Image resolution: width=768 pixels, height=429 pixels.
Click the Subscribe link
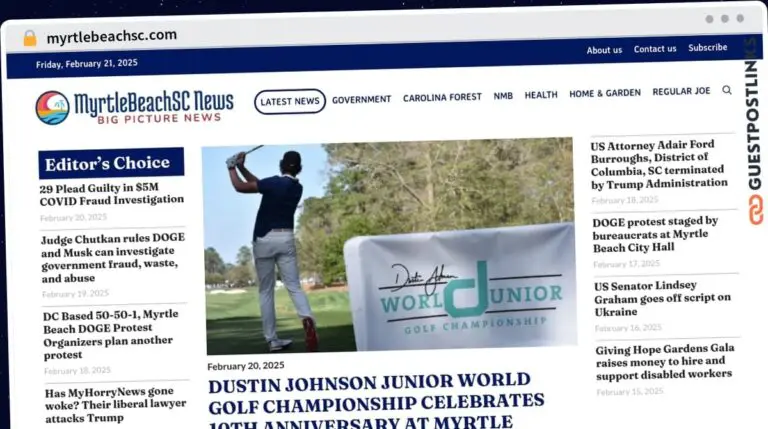[707, 48]
